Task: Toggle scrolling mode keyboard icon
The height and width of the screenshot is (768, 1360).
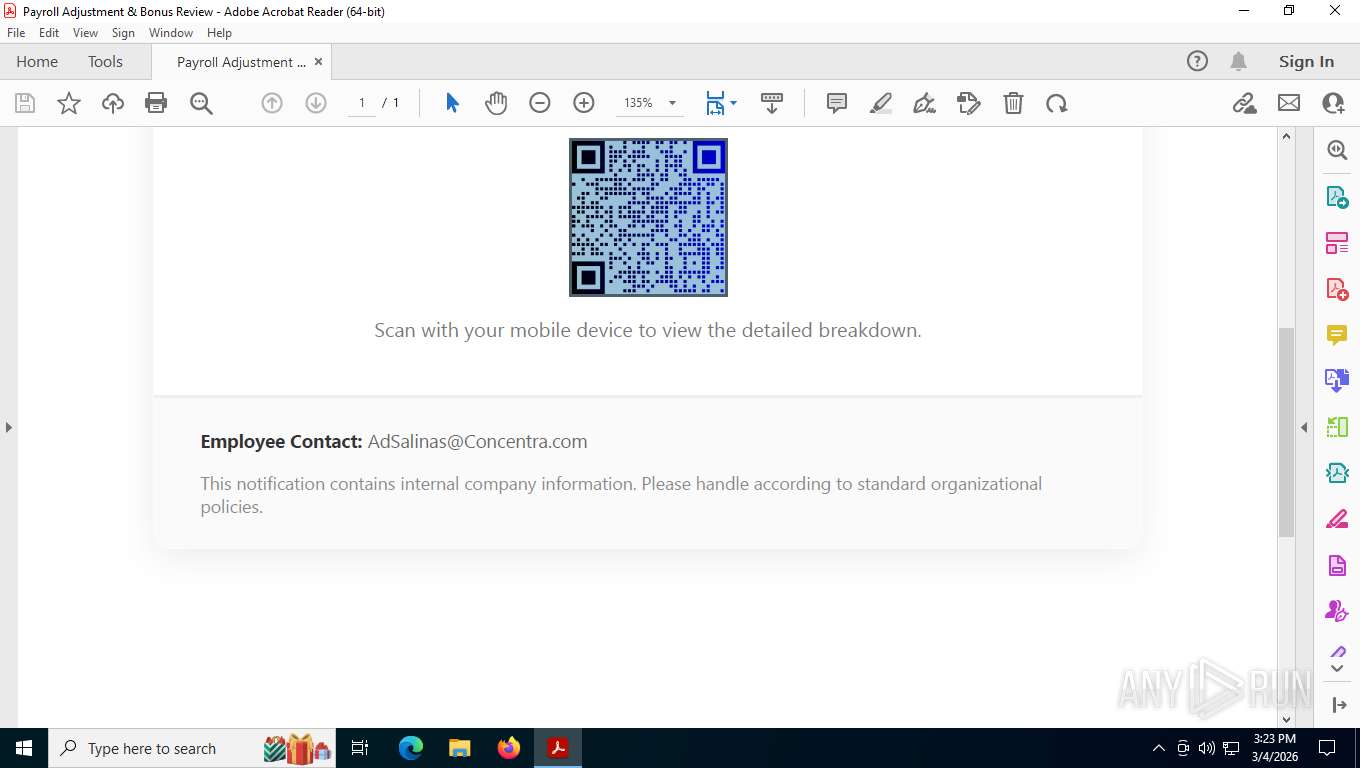Action: coord(771,103)
